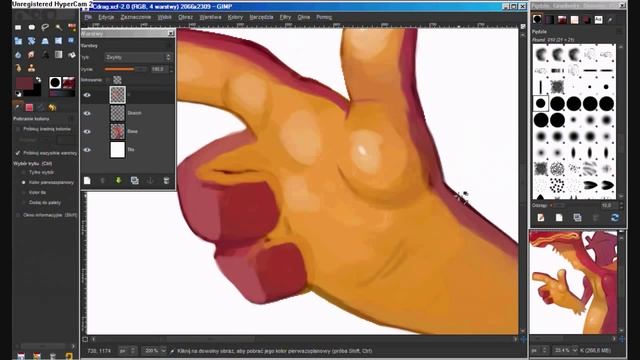Swap foreground and background colors arrow
Image resolution: width=640 pixels, height=360 pixels.
point(38,79)
